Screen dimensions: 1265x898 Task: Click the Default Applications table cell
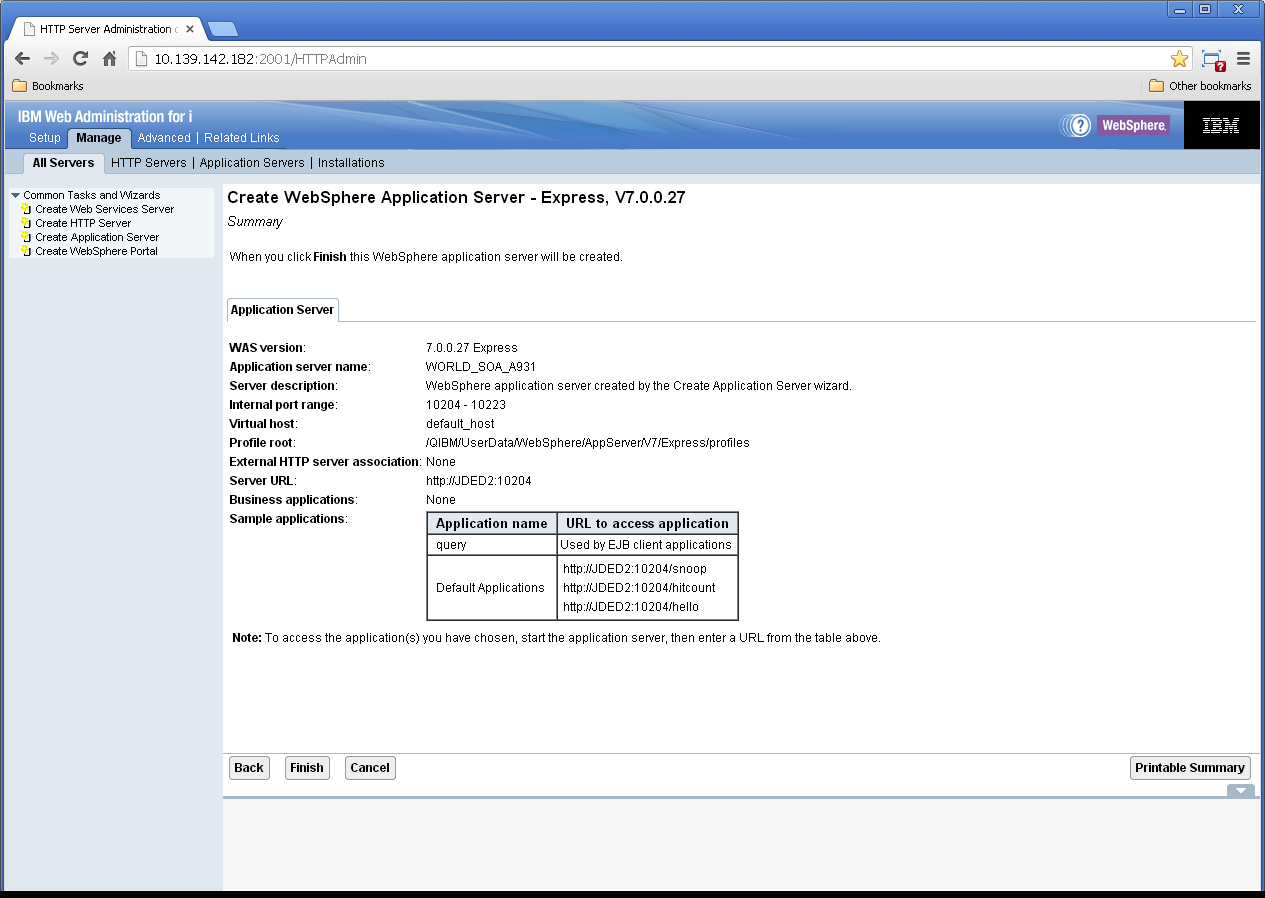point(492,588)
